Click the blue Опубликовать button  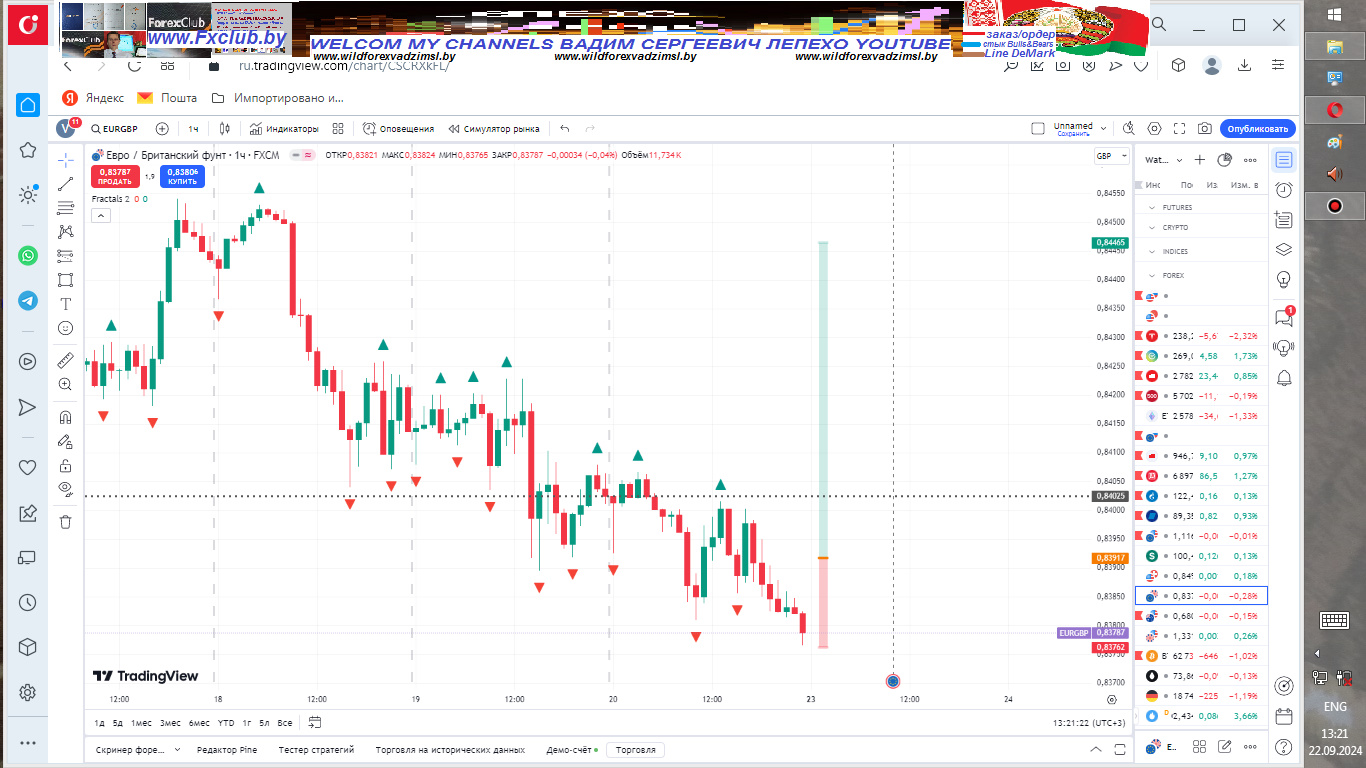tap(1257, 129)
